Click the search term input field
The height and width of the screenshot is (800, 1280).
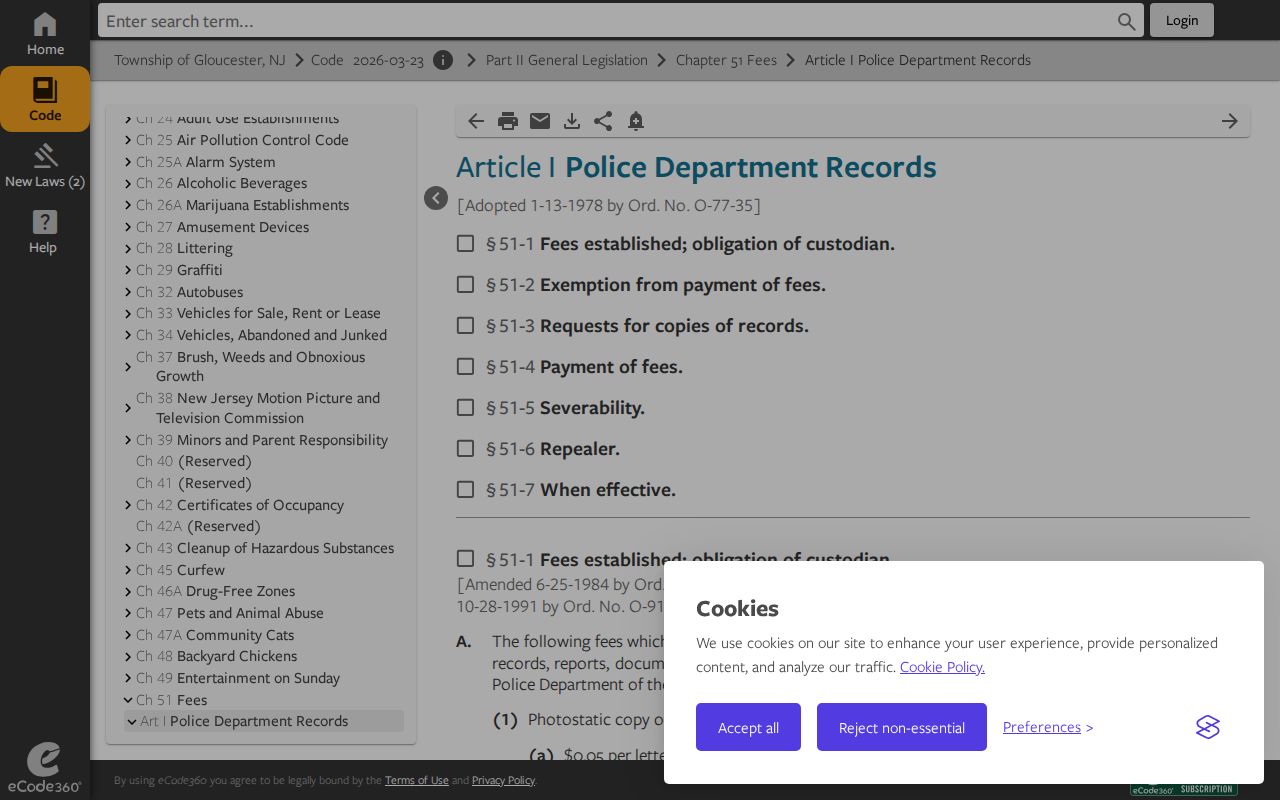coord(608,21)
